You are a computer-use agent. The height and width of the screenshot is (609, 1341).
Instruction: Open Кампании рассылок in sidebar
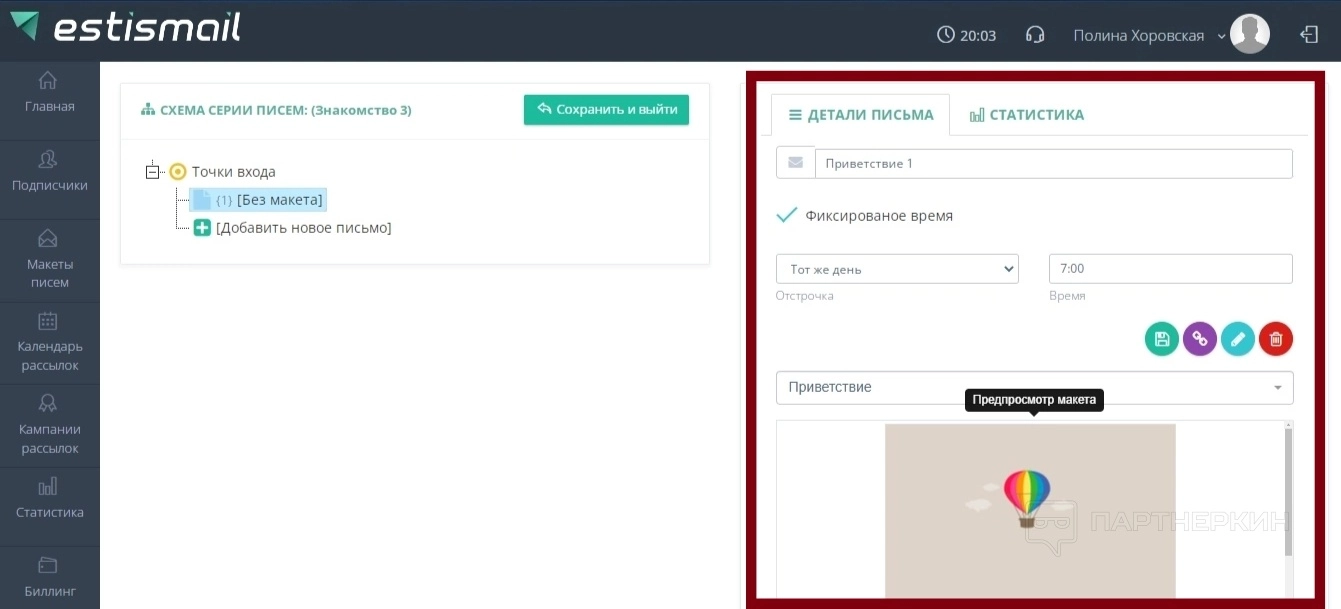pyautogui.click(x=50, y=425)
